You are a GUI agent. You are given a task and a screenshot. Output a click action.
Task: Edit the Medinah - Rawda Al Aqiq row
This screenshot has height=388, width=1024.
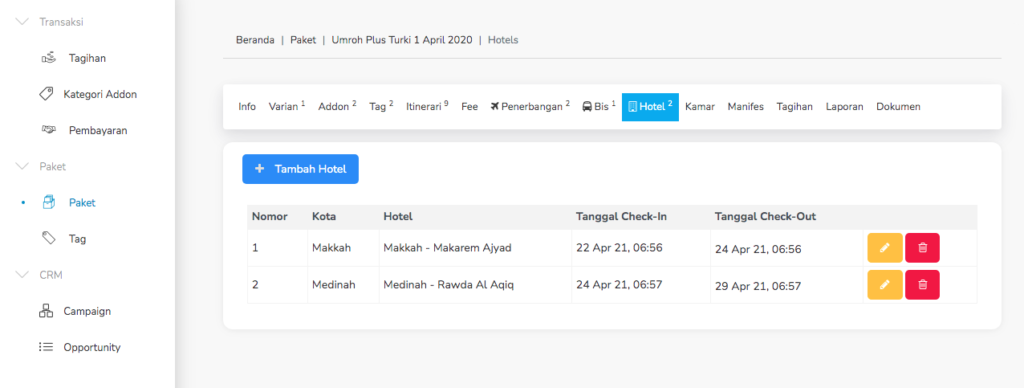tap(885, 284)
